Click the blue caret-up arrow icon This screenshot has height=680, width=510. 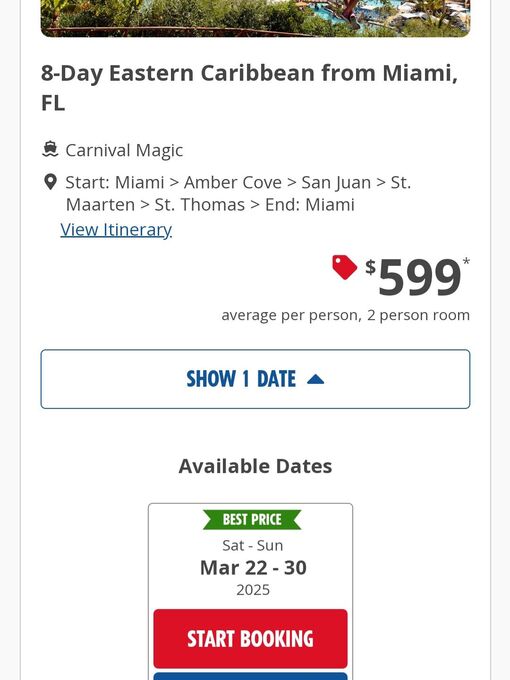pyautogui.click(x=315, y=379)
